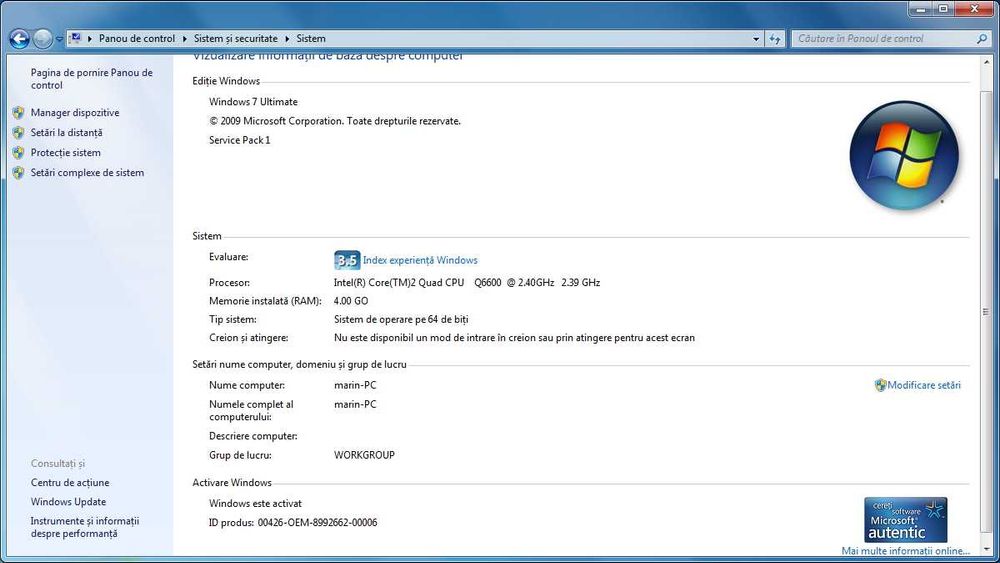This screenshot has width=1000, height=563.
Task: Click the scrollbar down arrow
Action: [x=986, y=549]
